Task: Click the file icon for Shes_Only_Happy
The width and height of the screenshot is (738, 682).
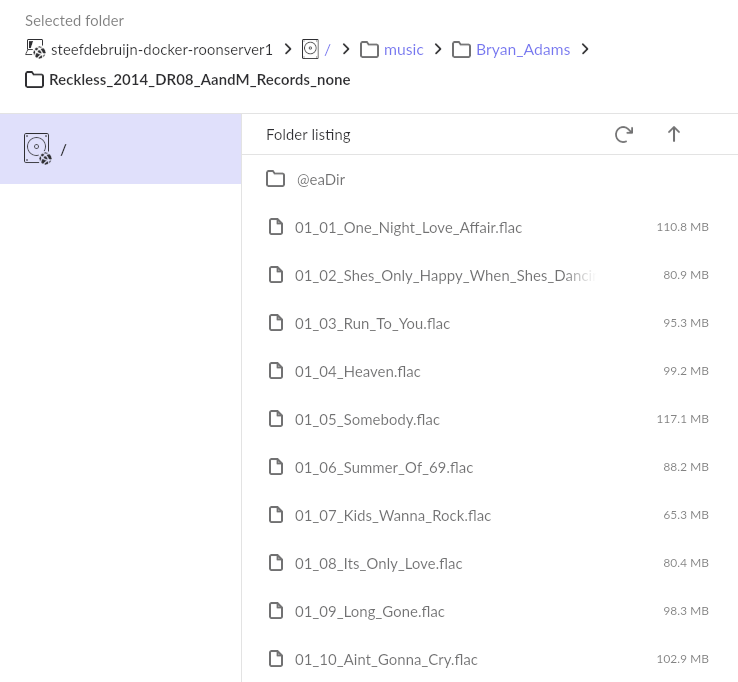Action: pos(276,274)
